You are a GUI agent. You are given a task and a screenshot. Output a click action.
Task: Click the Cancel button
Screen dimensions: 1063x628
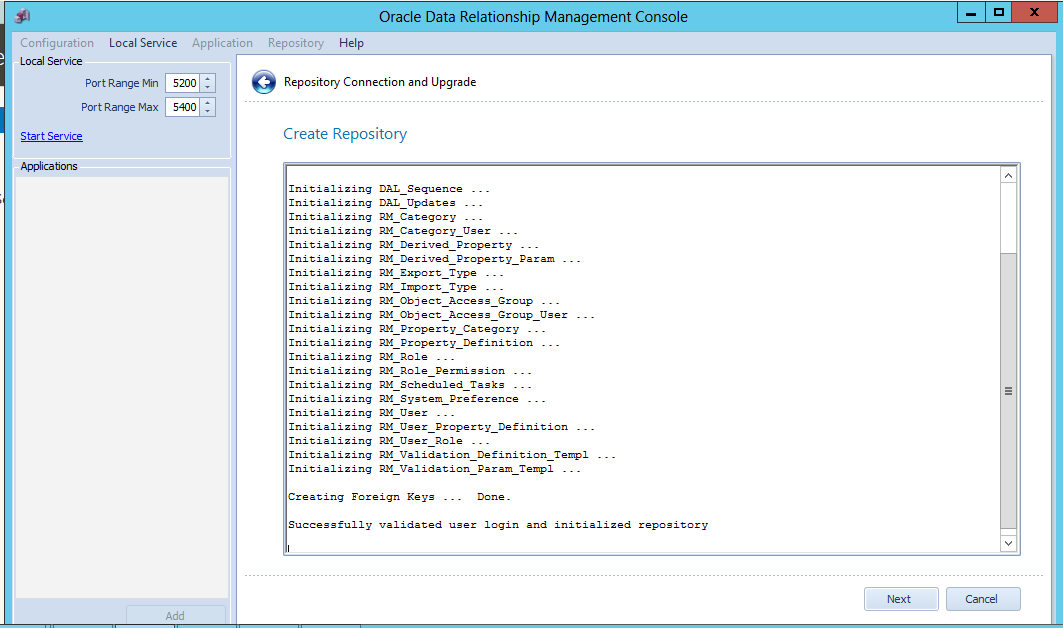pos(983,599)
